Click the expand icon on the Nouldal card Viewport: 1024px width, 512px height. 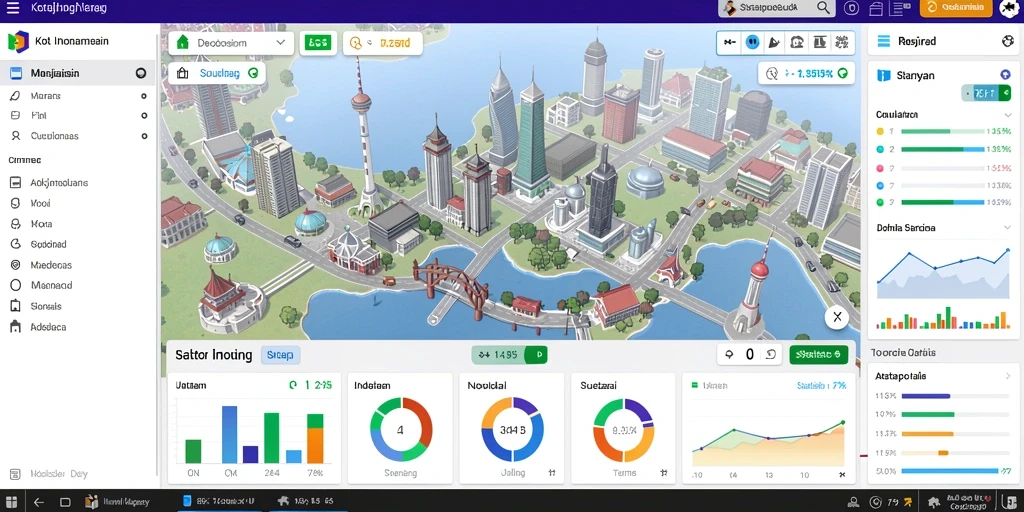point(552,473)
